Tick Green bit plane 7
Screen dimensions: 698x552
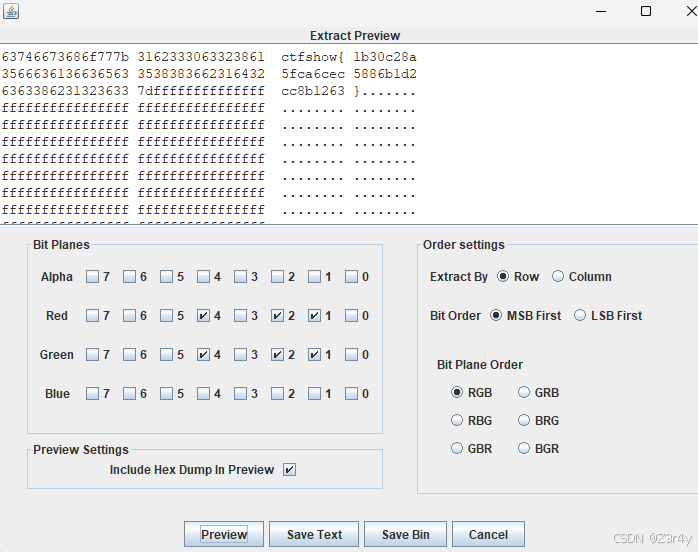pos(92,355)
